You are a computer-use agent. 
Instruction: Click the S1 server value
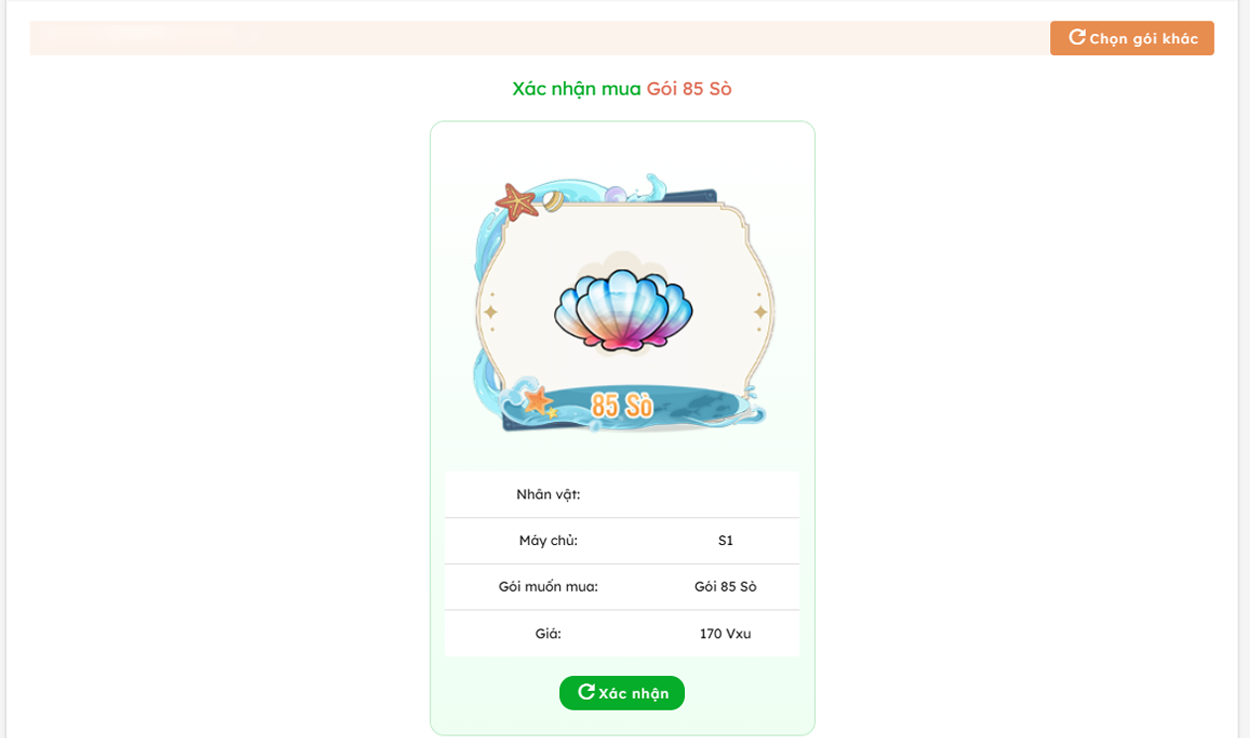tap(725, 541)
